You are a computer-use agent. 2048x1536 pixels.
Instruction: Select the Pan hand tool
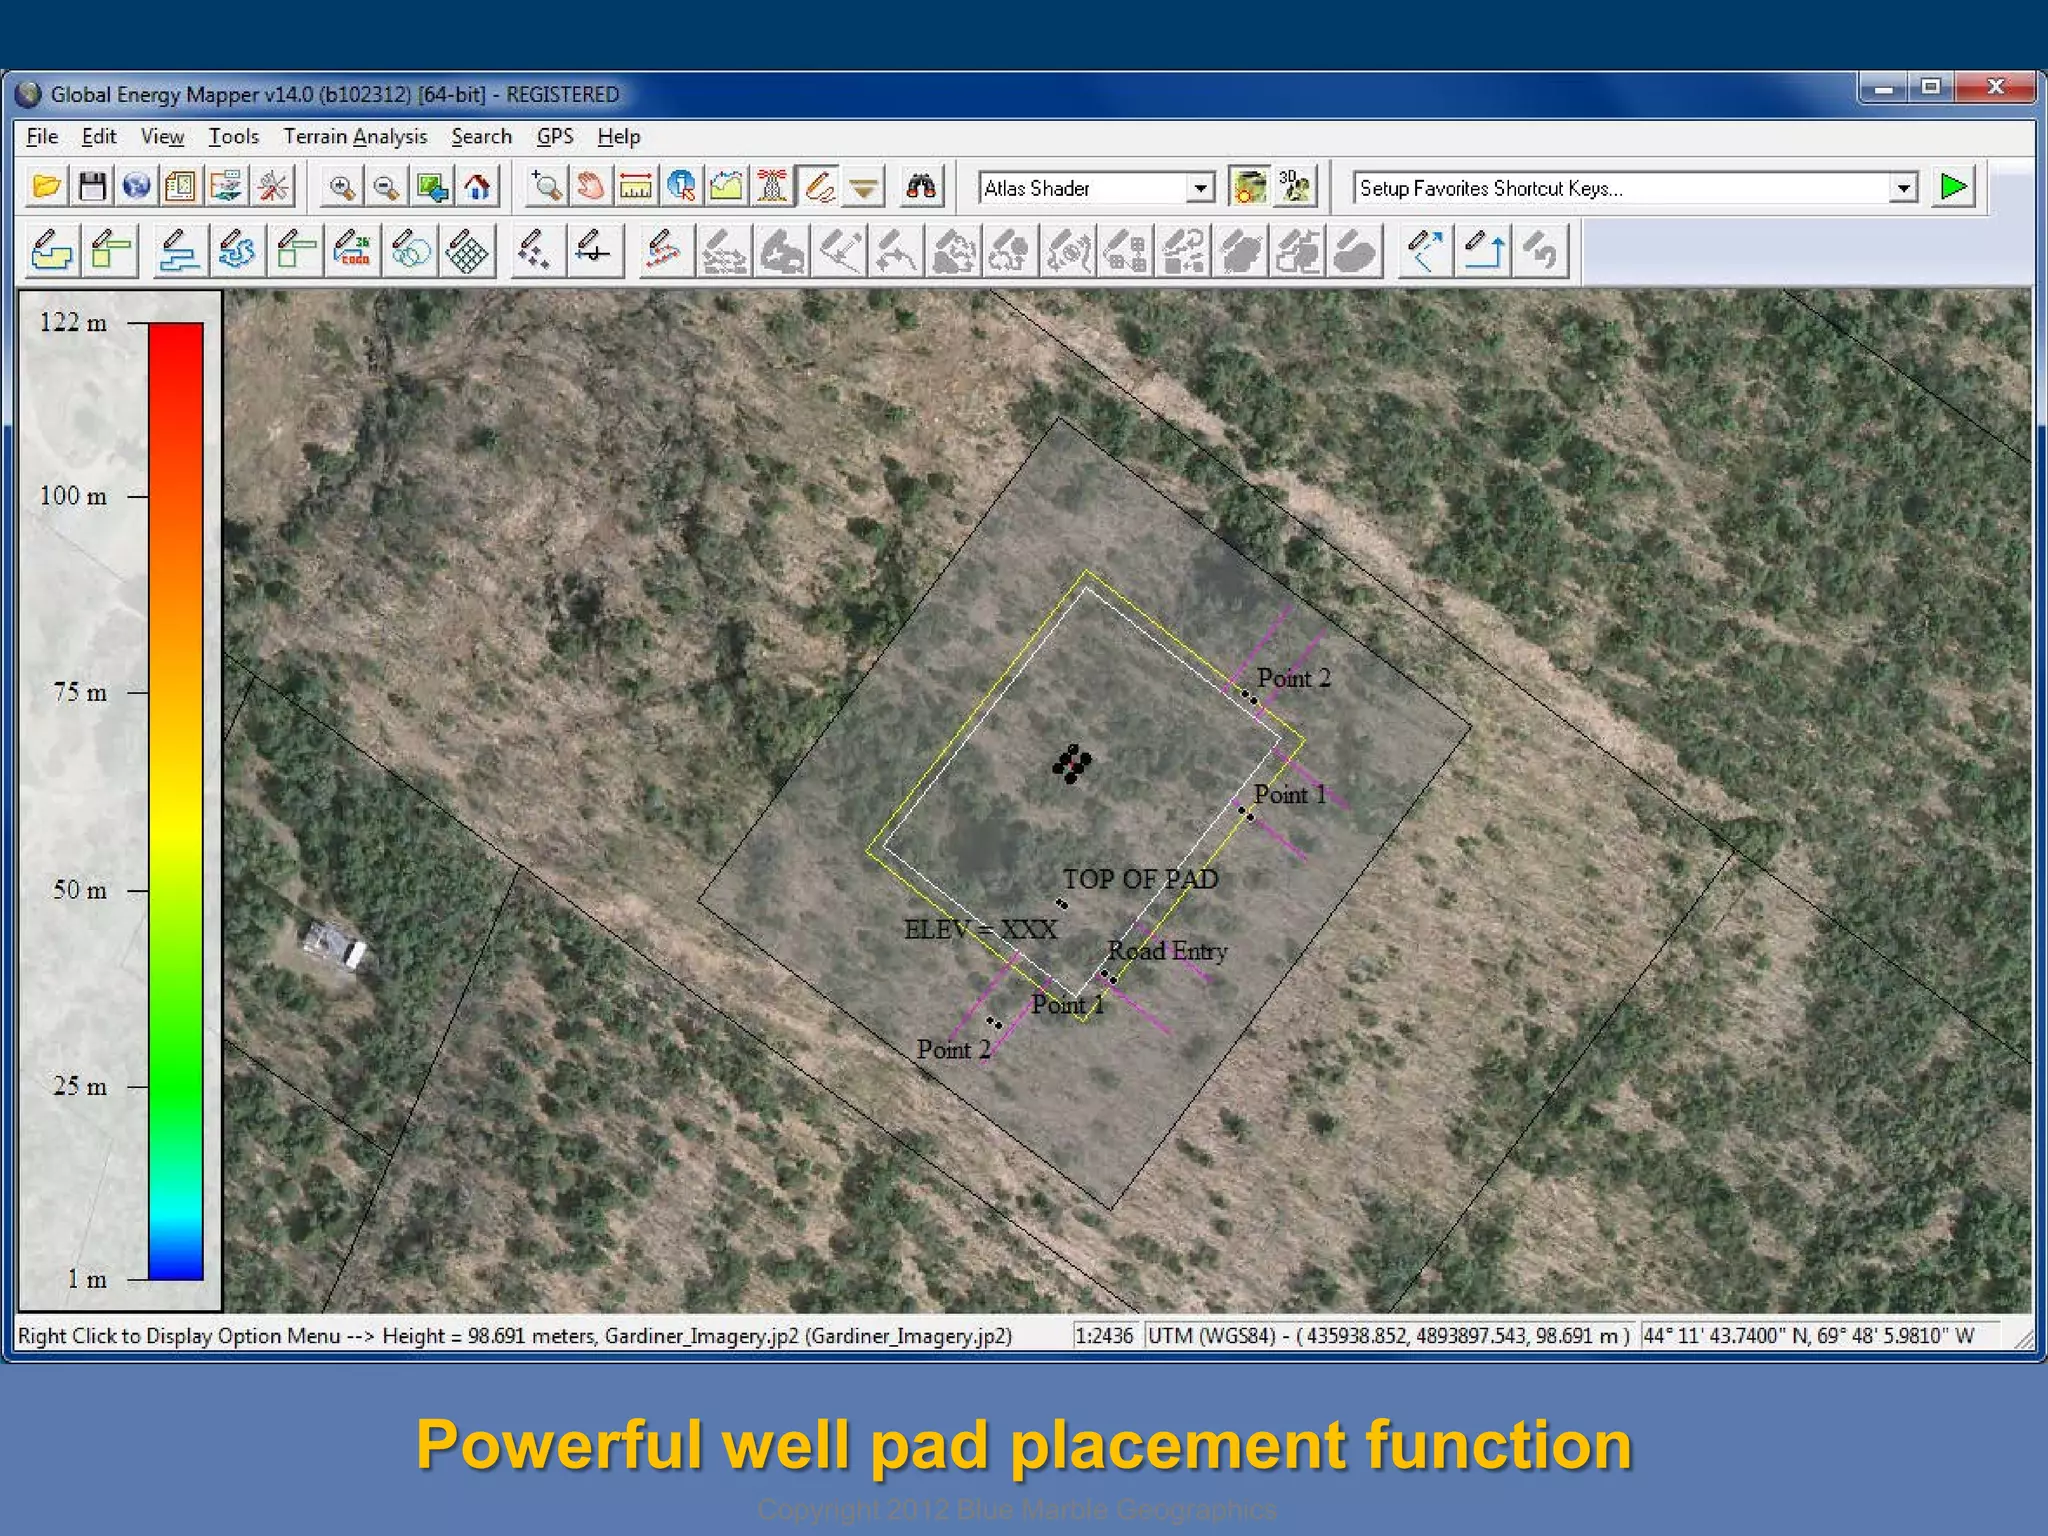click(591, 187)
